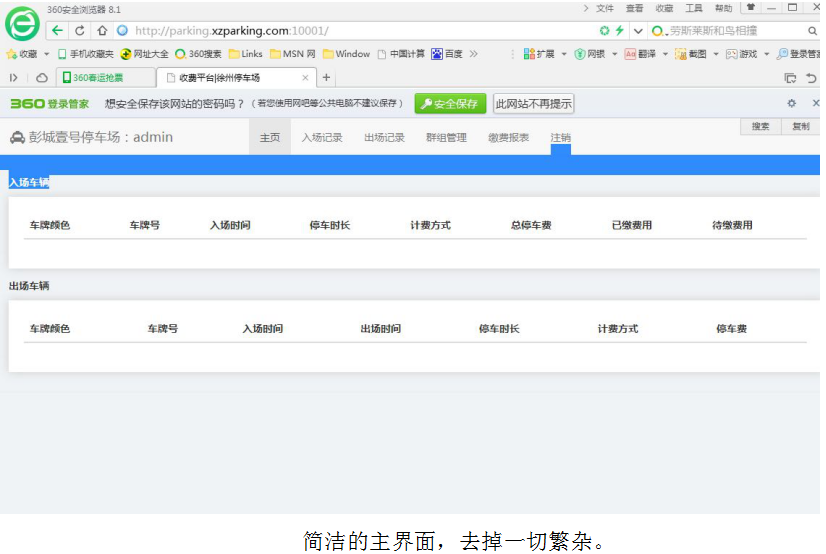
Task: Open 中国计算 bookmark
Action: coord(401,54)
